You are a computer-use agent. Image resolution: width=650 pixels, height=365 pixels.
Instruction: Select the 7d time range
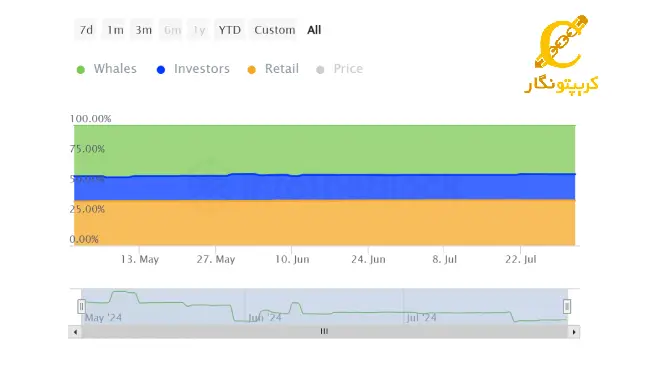point(86,30)
